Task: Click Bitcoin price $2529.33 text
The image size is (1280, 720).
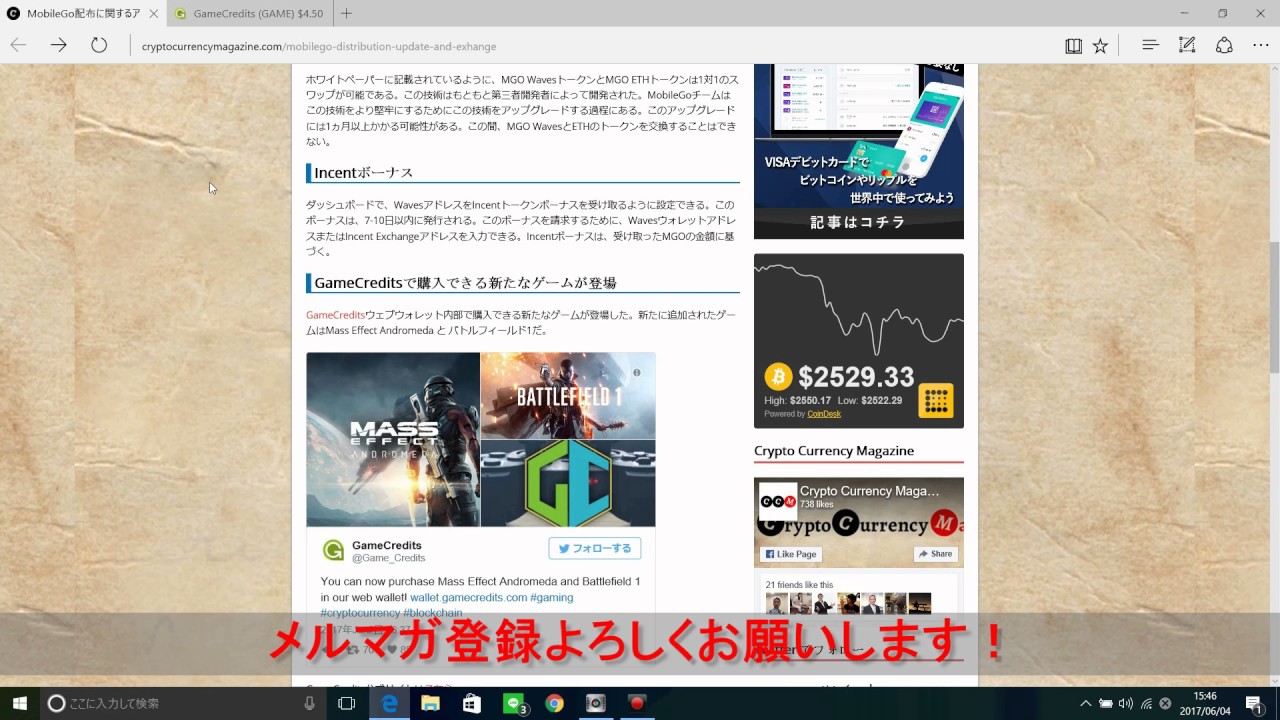Action: pyautogui.click(x=856, y=376)
